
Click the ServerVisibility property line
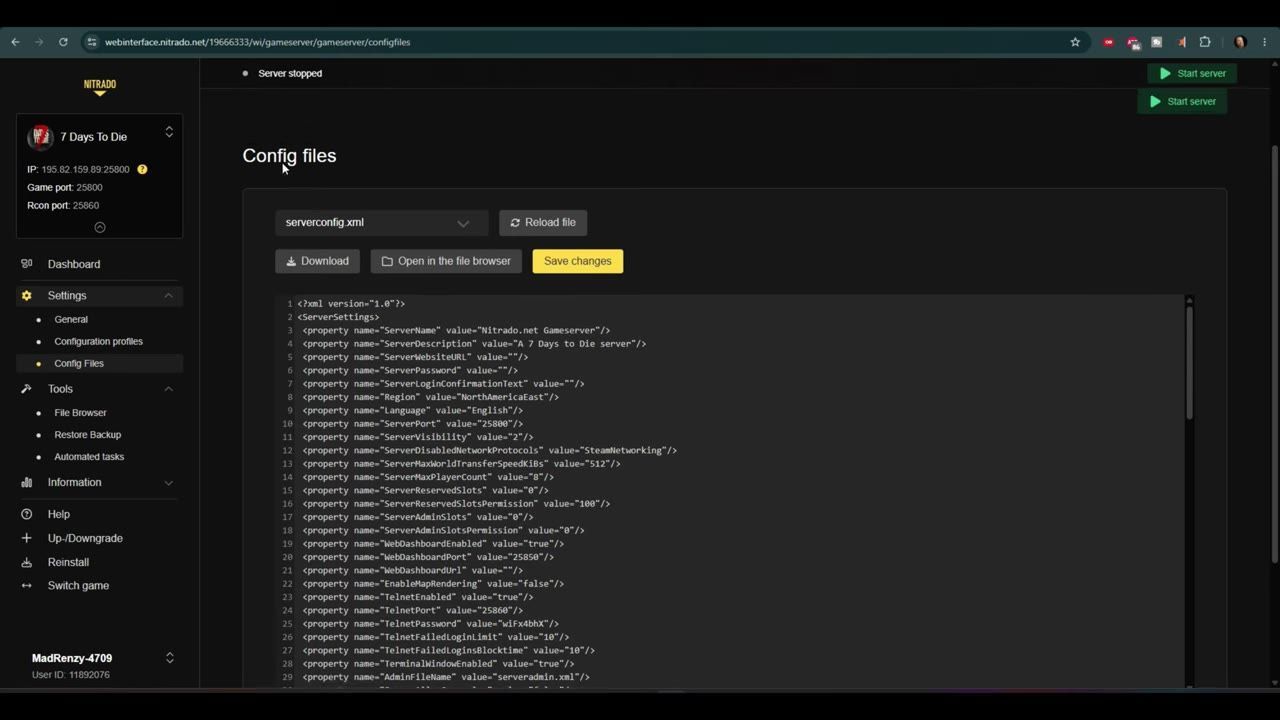[418, 437]
